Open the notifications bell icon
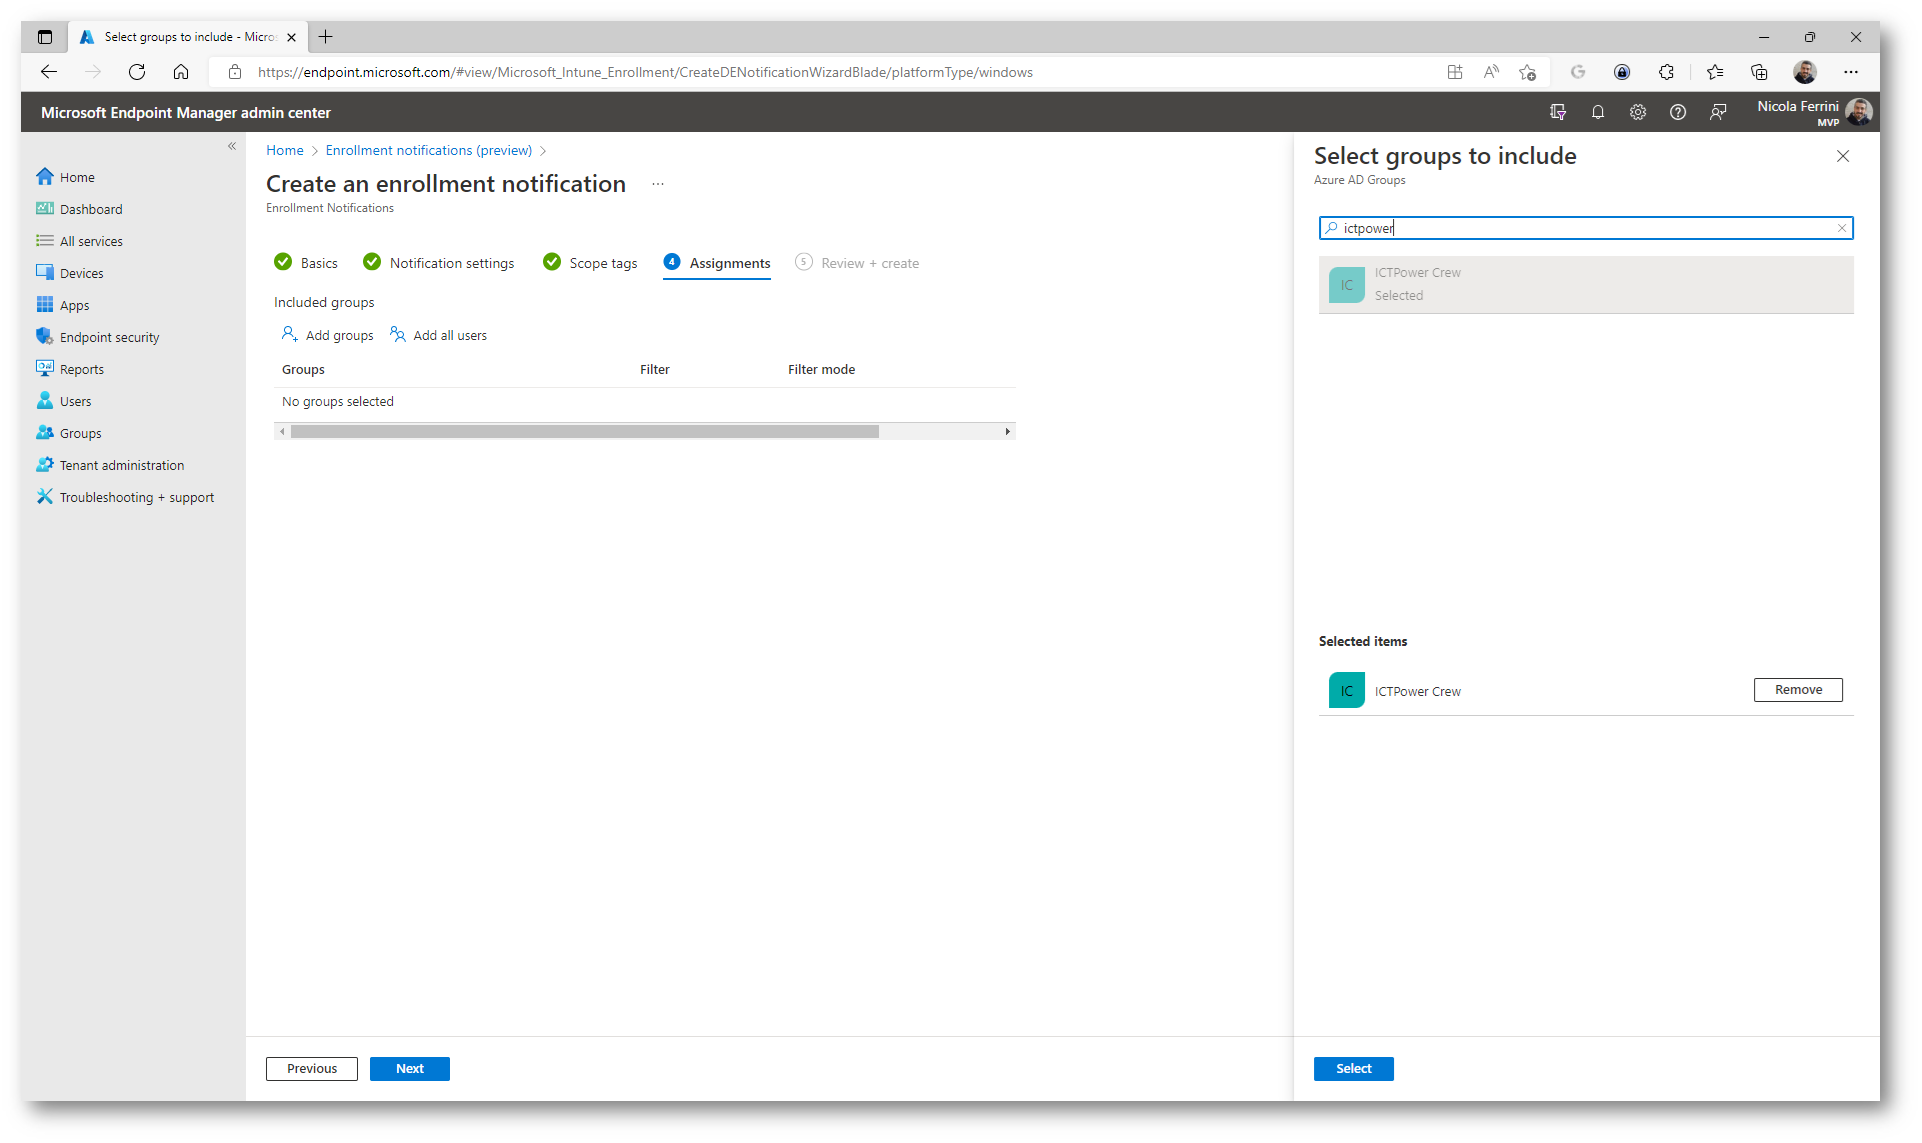The width and height of the screenshot is (1922, 1143). click(x=1598, y=112)
